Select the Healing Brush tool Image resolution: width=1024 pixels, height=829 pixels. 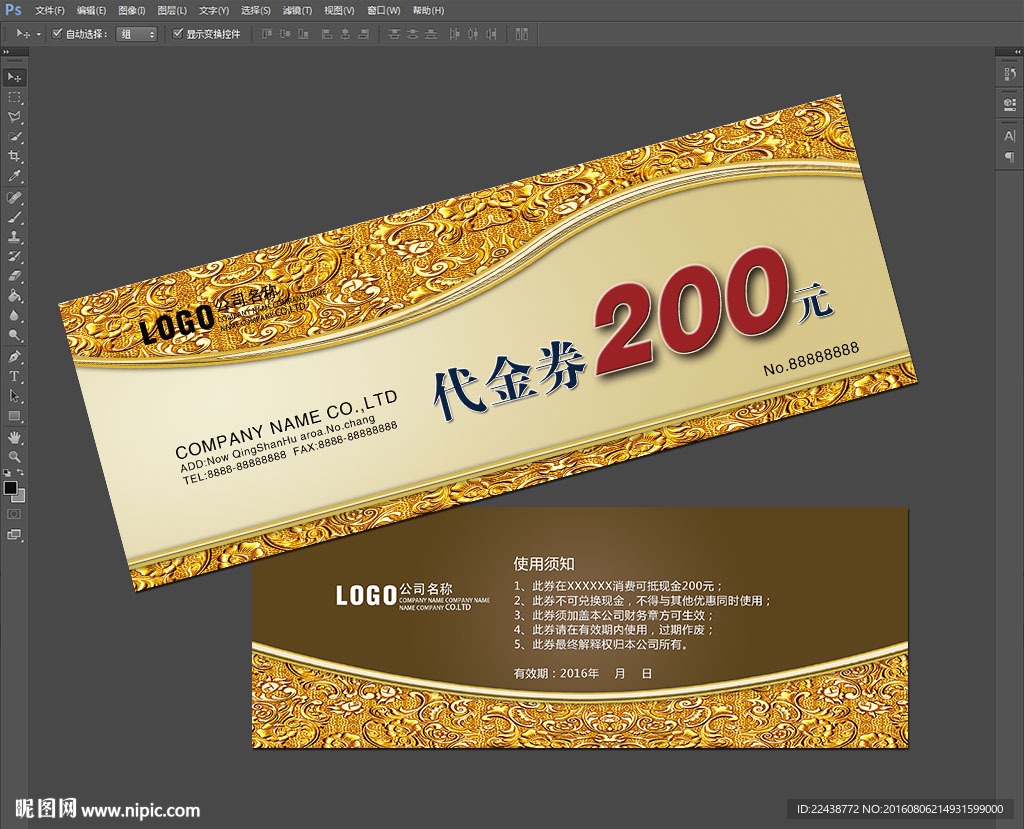14,197
